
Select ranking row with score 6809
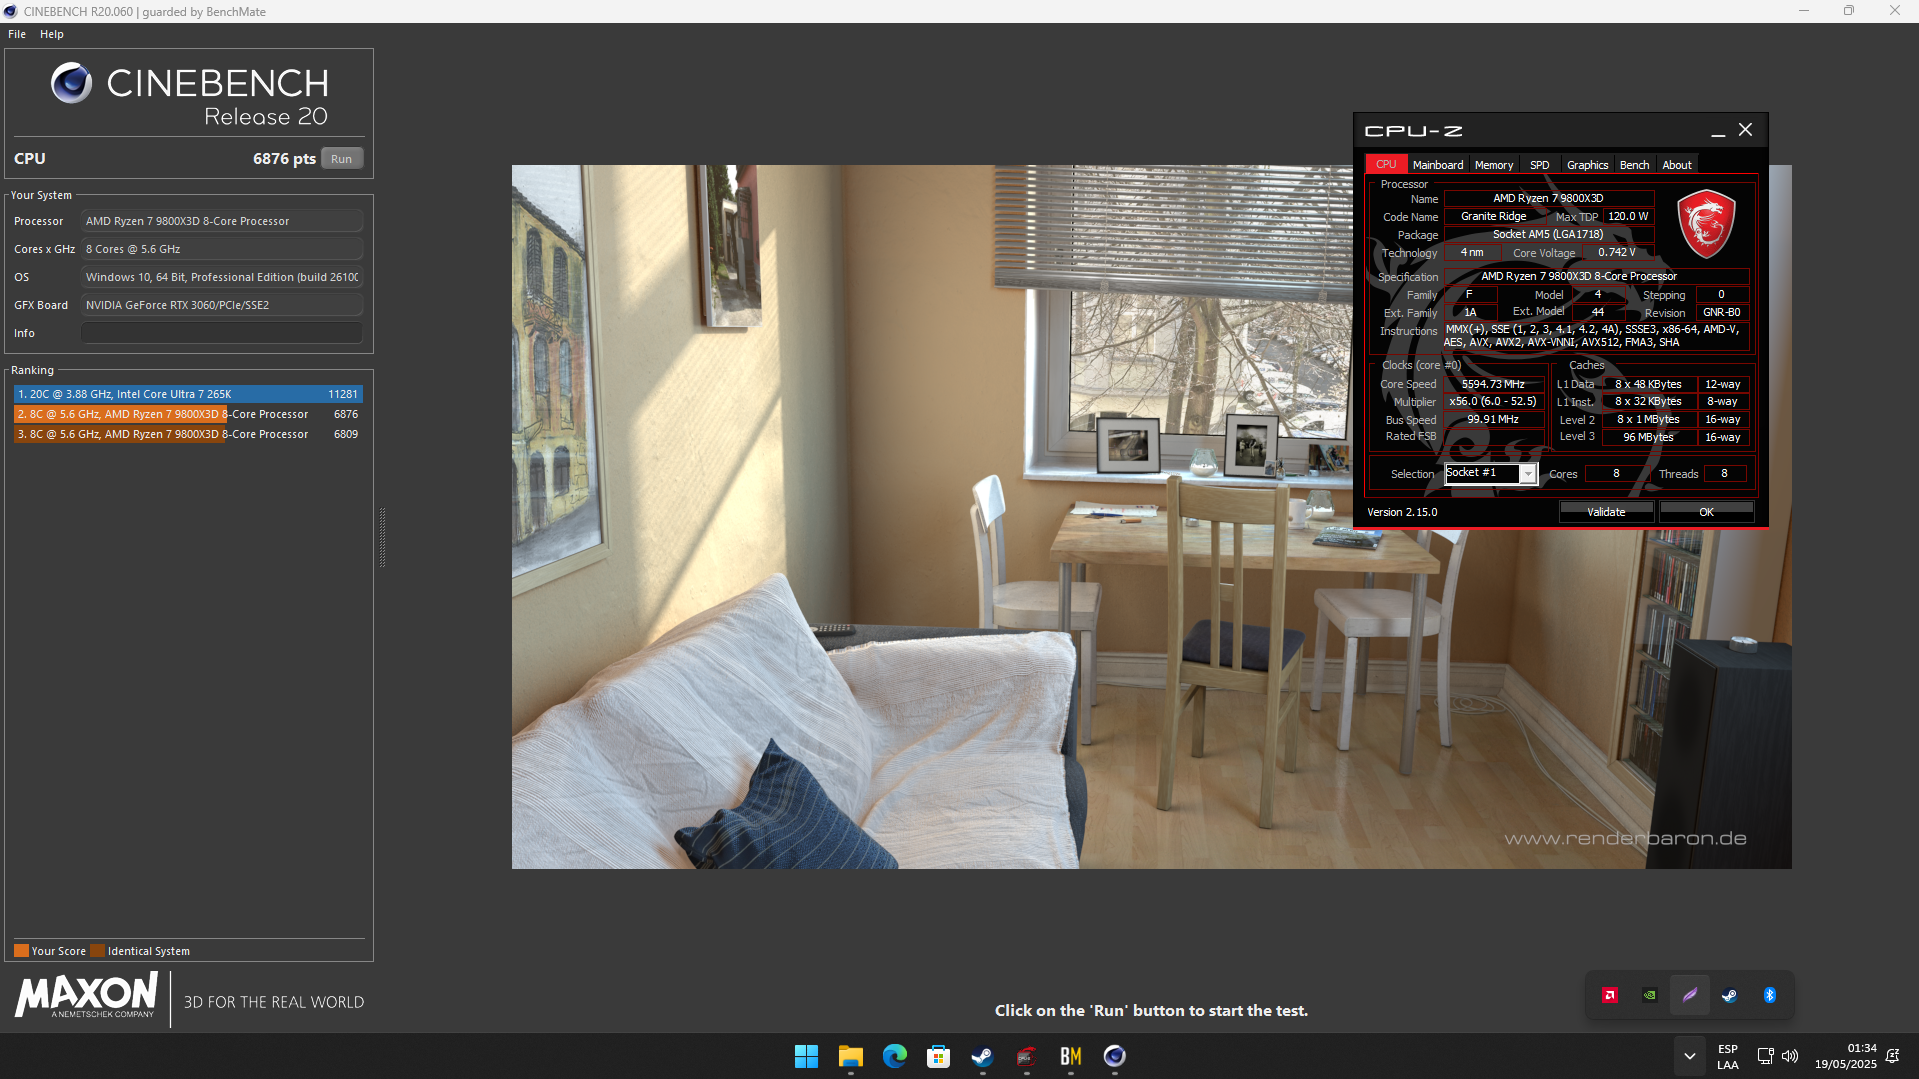click(x=188, y=434)
